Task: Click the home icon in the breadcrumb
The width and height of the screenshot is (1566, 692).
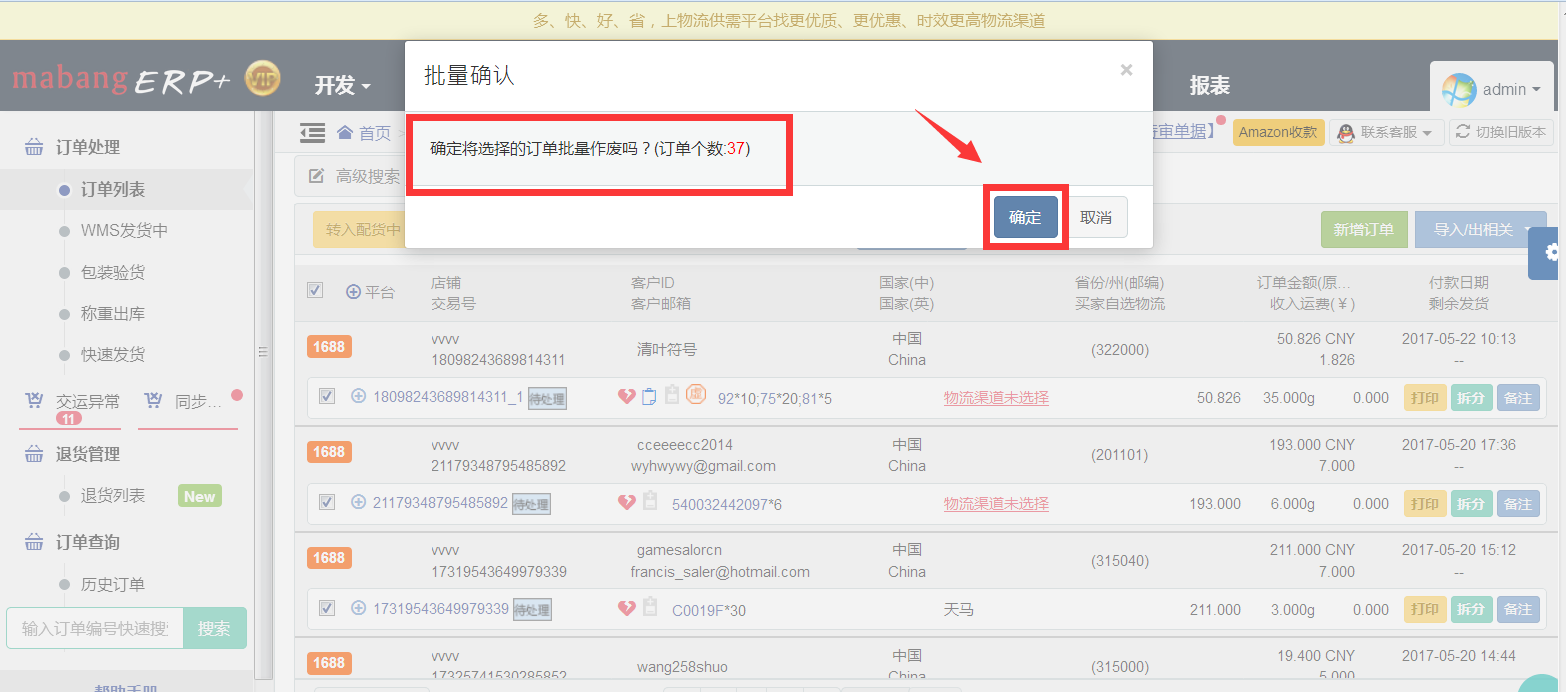Action: [x=345, y=132]
